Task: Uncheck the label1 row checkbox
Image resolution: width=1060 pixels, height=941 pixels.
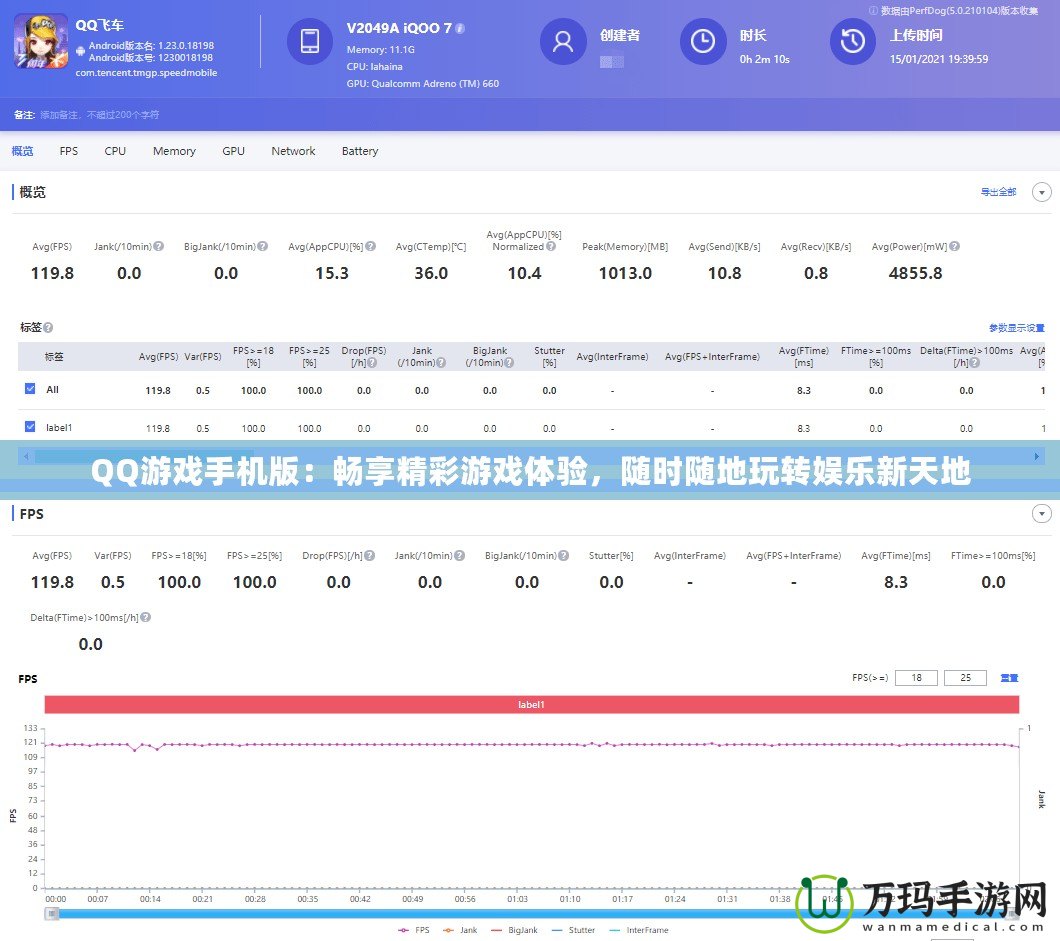Action: point(30,427)
